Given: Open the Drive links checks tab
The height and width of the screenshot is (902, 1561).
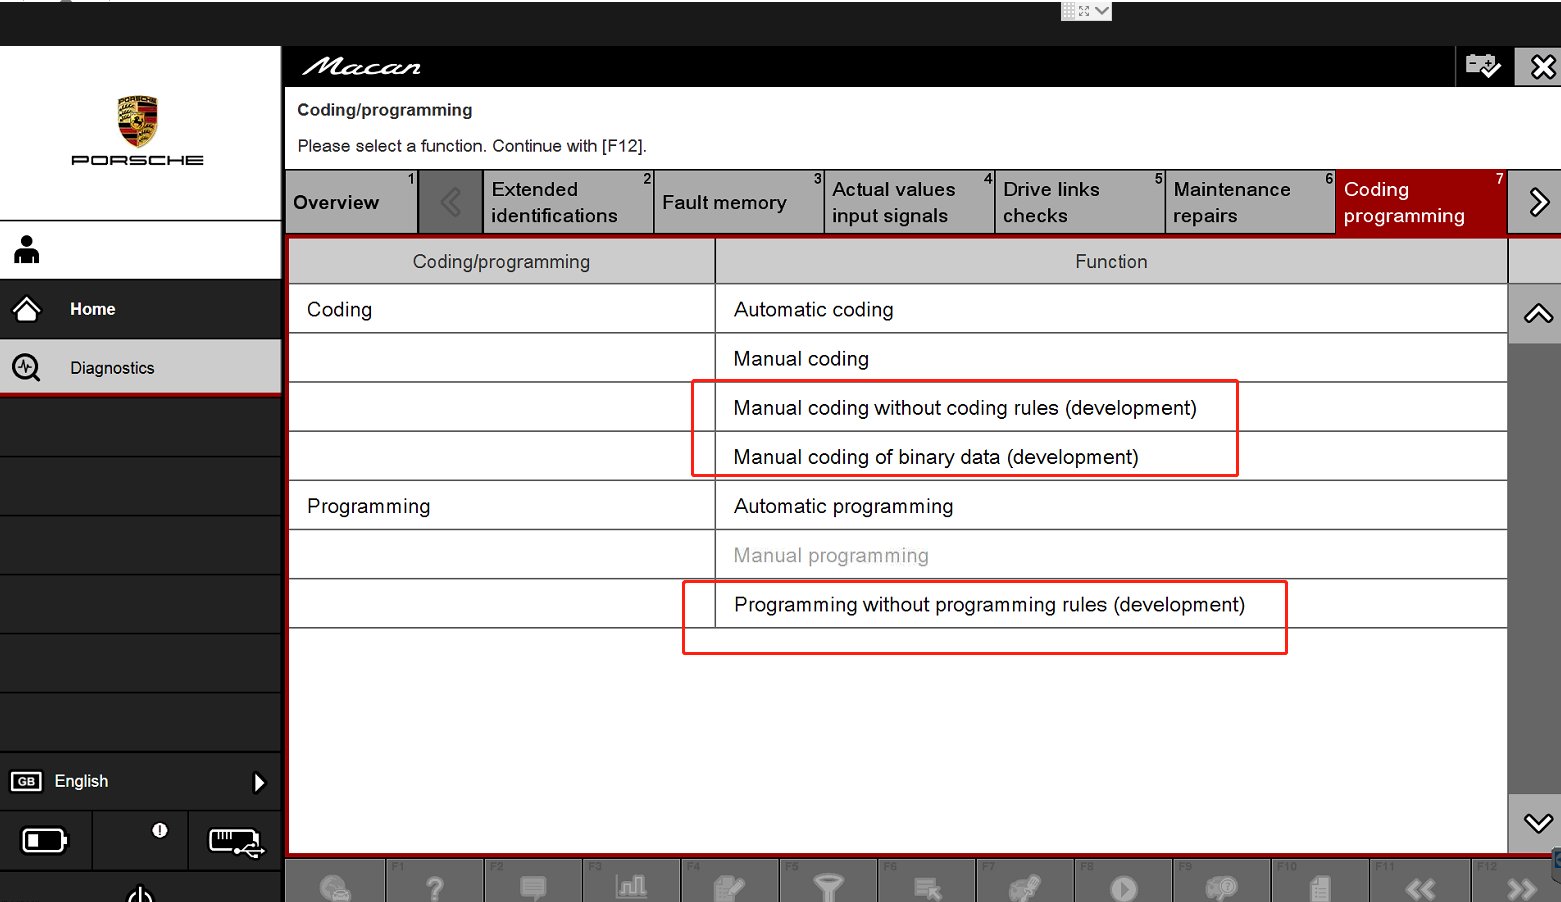Looking at the screenshot, I should coord(1080,202).
